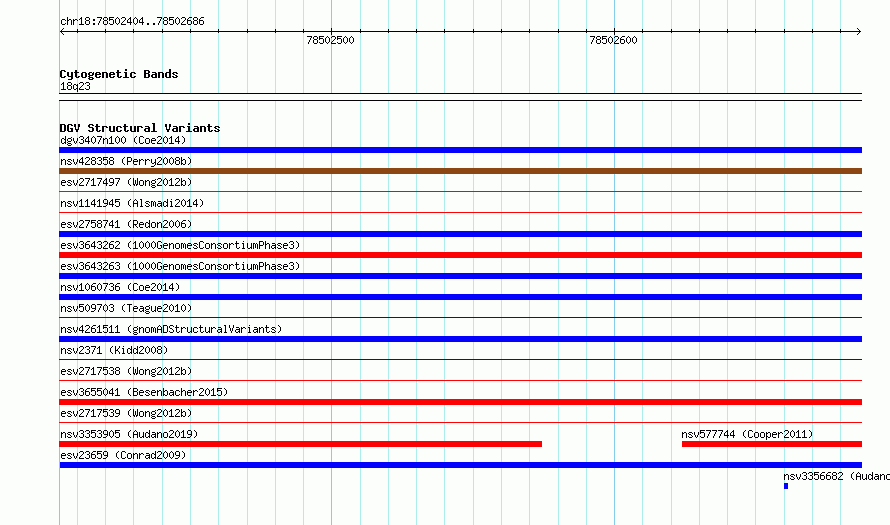Select the blue esv23659 variant bar
Image resolution: width=890 pixels, height=525 pixels.
tap(460, 465)
